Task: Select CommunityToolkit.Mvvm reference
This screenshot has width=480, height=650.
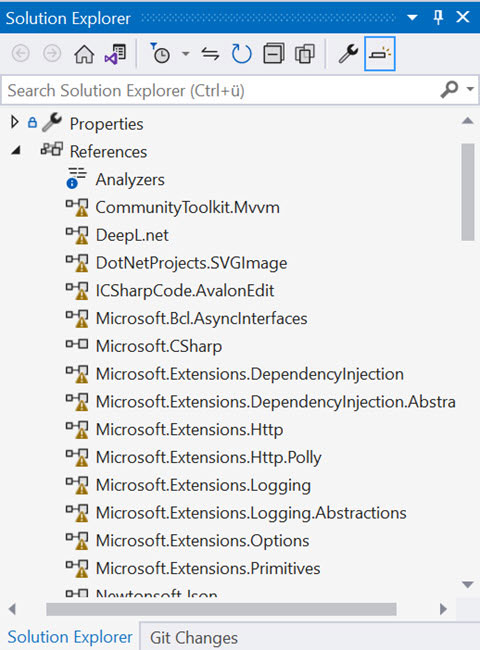Action: (x=187, y=207)
